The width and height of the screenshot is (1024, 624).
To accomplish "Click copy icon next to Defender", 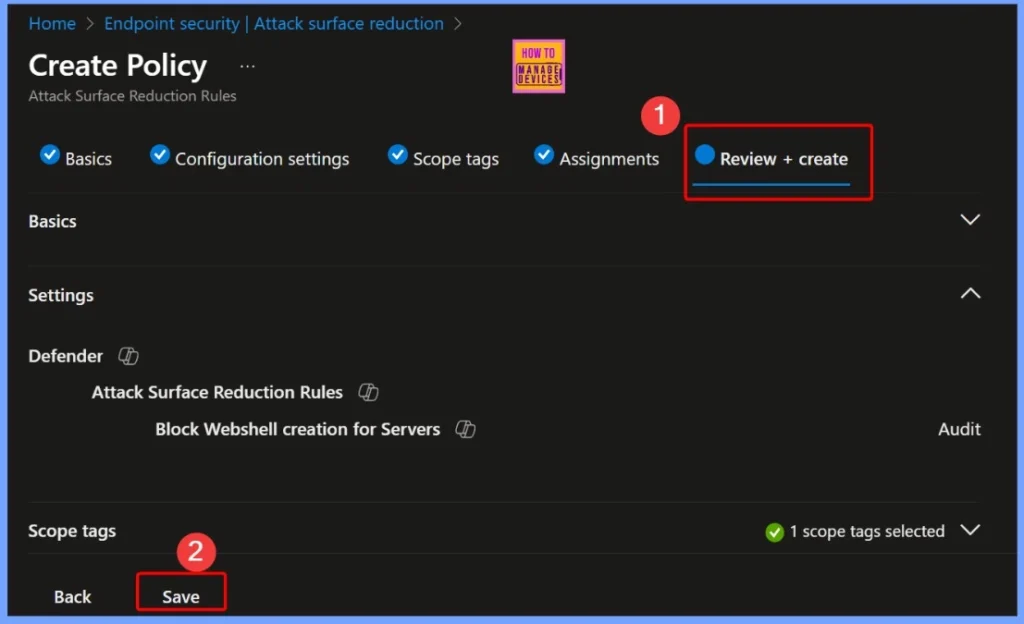I will pos(128,356).
